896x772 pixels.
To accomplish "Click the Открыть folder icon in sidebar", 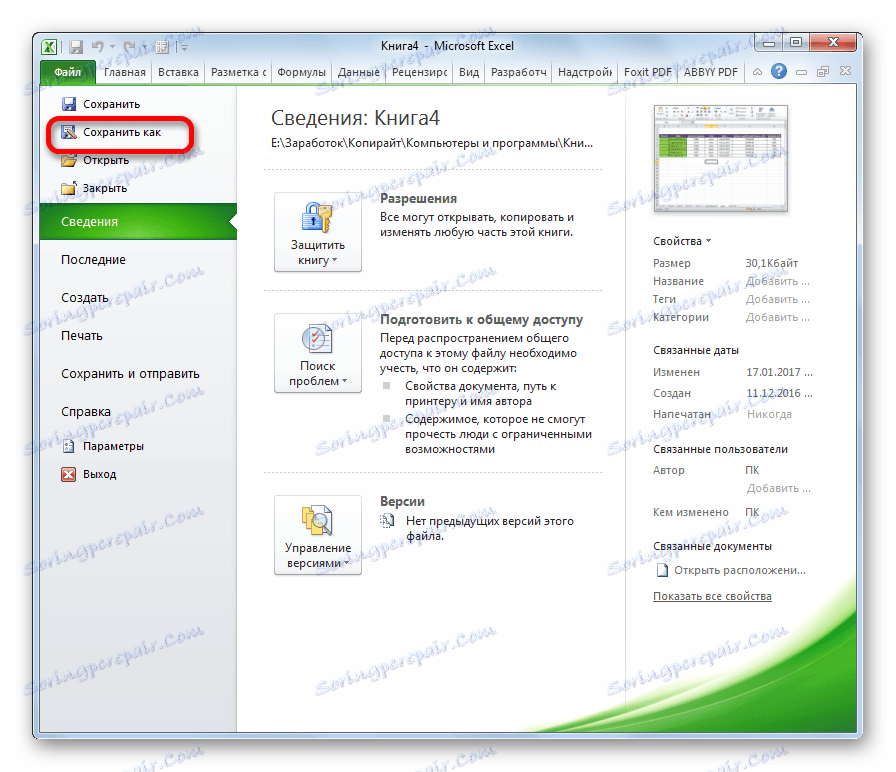I will click(x=68, y=160).
